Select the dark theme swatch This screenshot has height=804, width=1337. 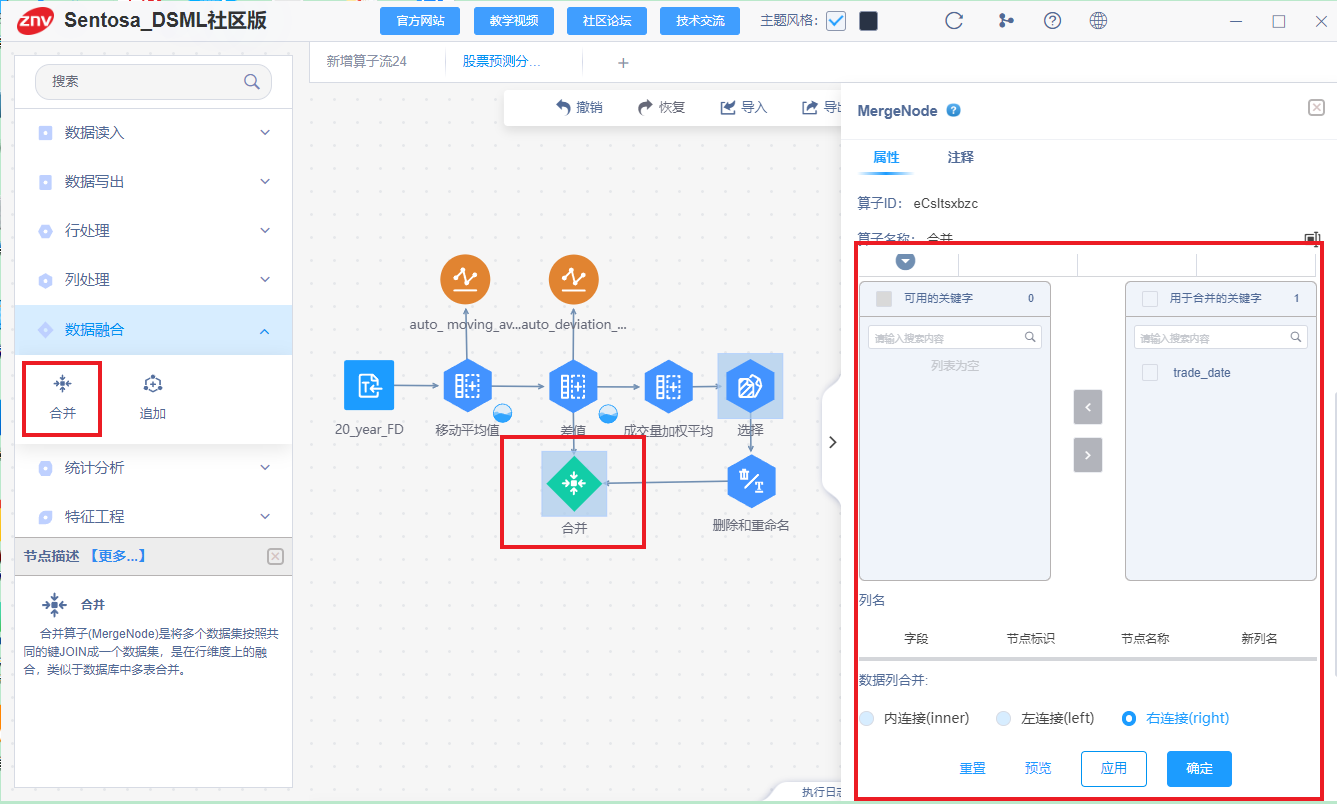[x=868, y=21]
